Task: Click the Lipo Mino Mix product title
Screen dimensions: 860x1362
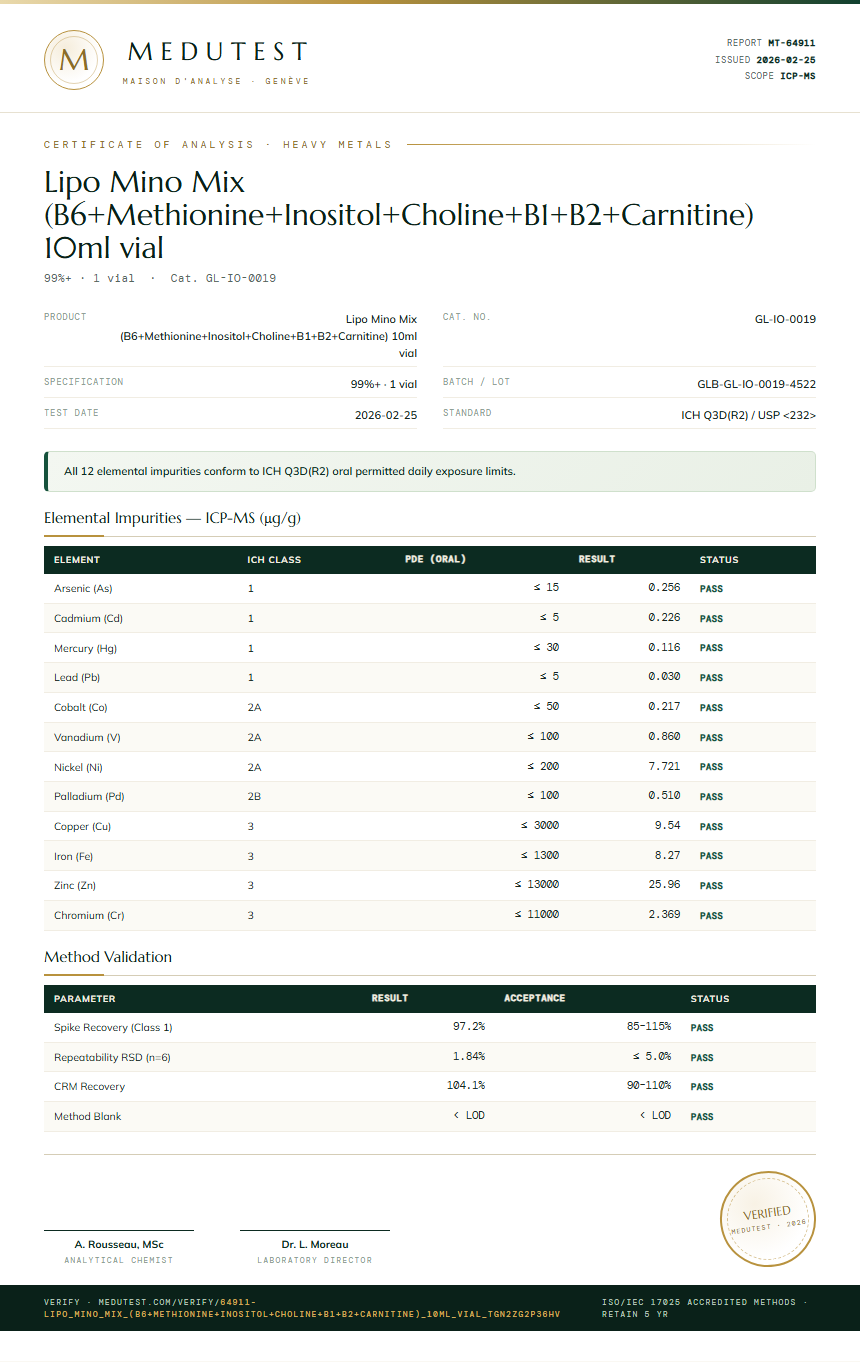Action: (x=399, y=215)
